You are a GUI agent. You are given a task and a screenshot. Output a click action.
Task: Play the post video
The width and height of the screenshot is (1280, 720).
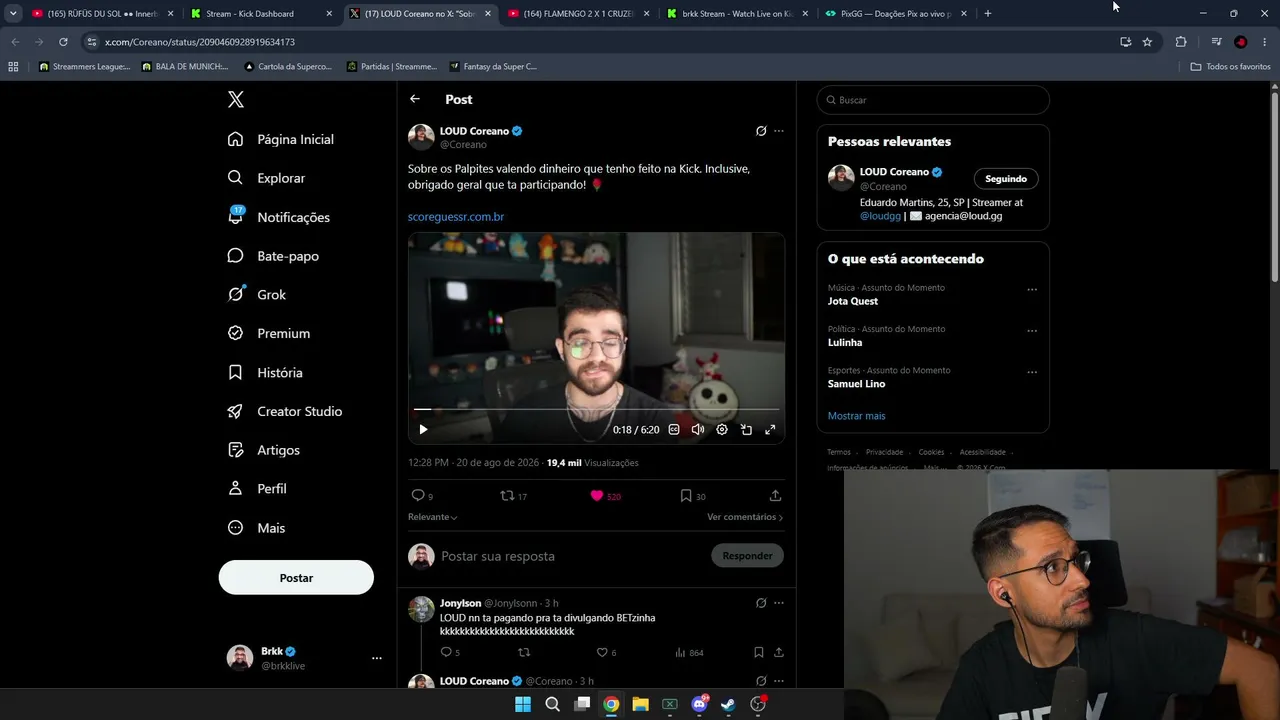pyautogui.click(x=423, y=429)
